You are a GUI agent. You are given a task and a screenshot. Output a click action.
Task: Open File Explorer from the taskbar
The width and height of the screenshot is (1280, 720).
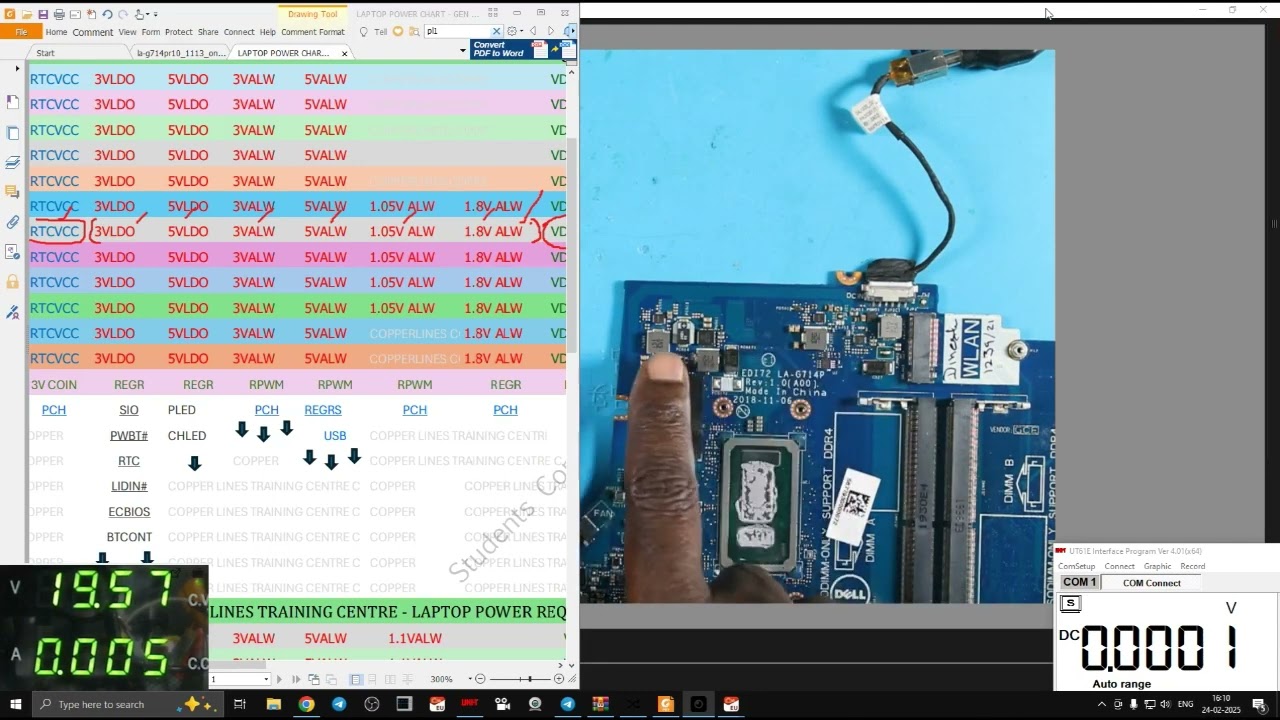tap(273, 704)
